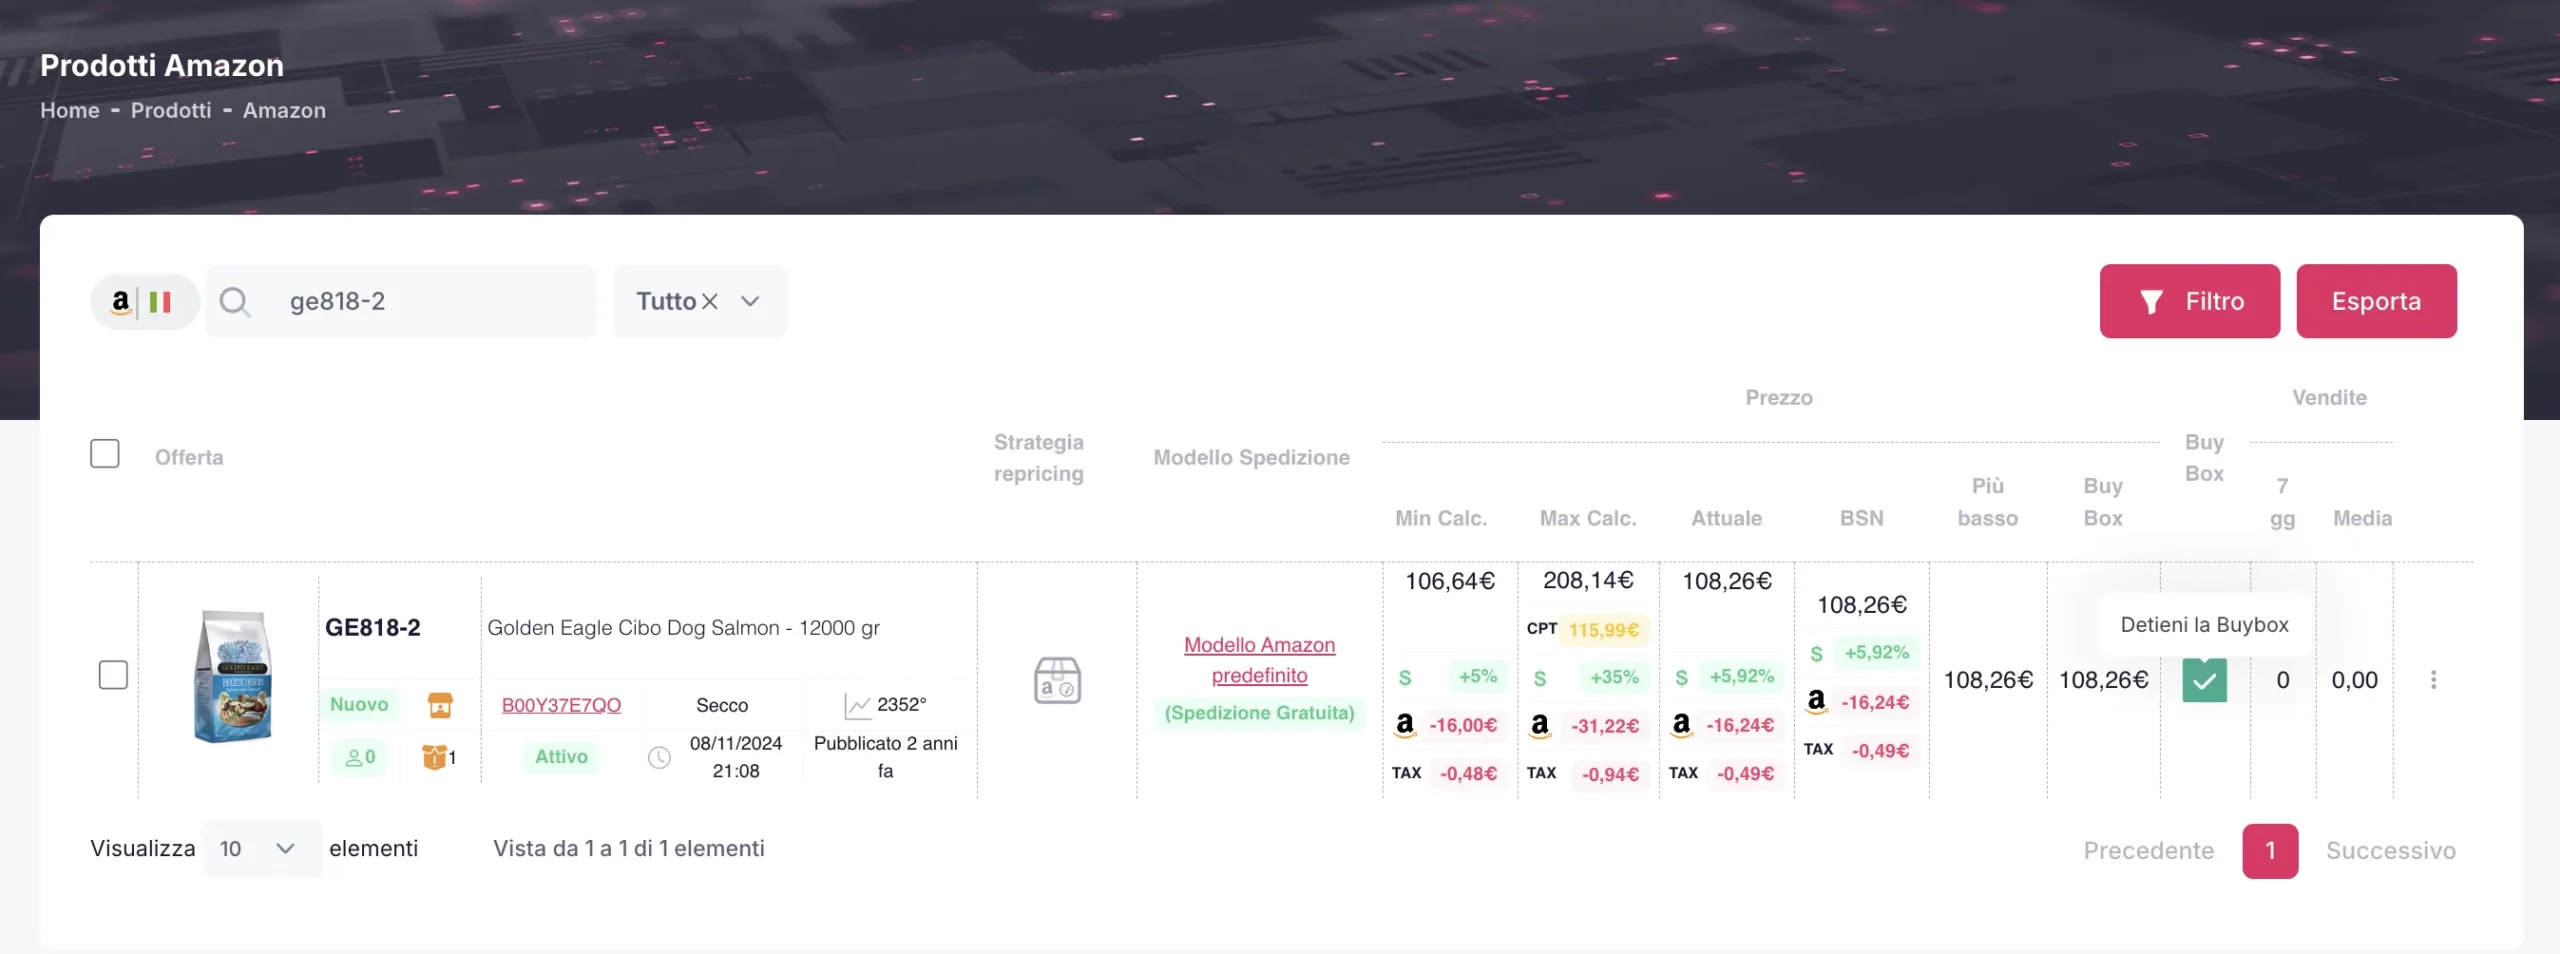Select page 1 in pagination
This screenshot has height=954, width=2560.
point(2270,850)
